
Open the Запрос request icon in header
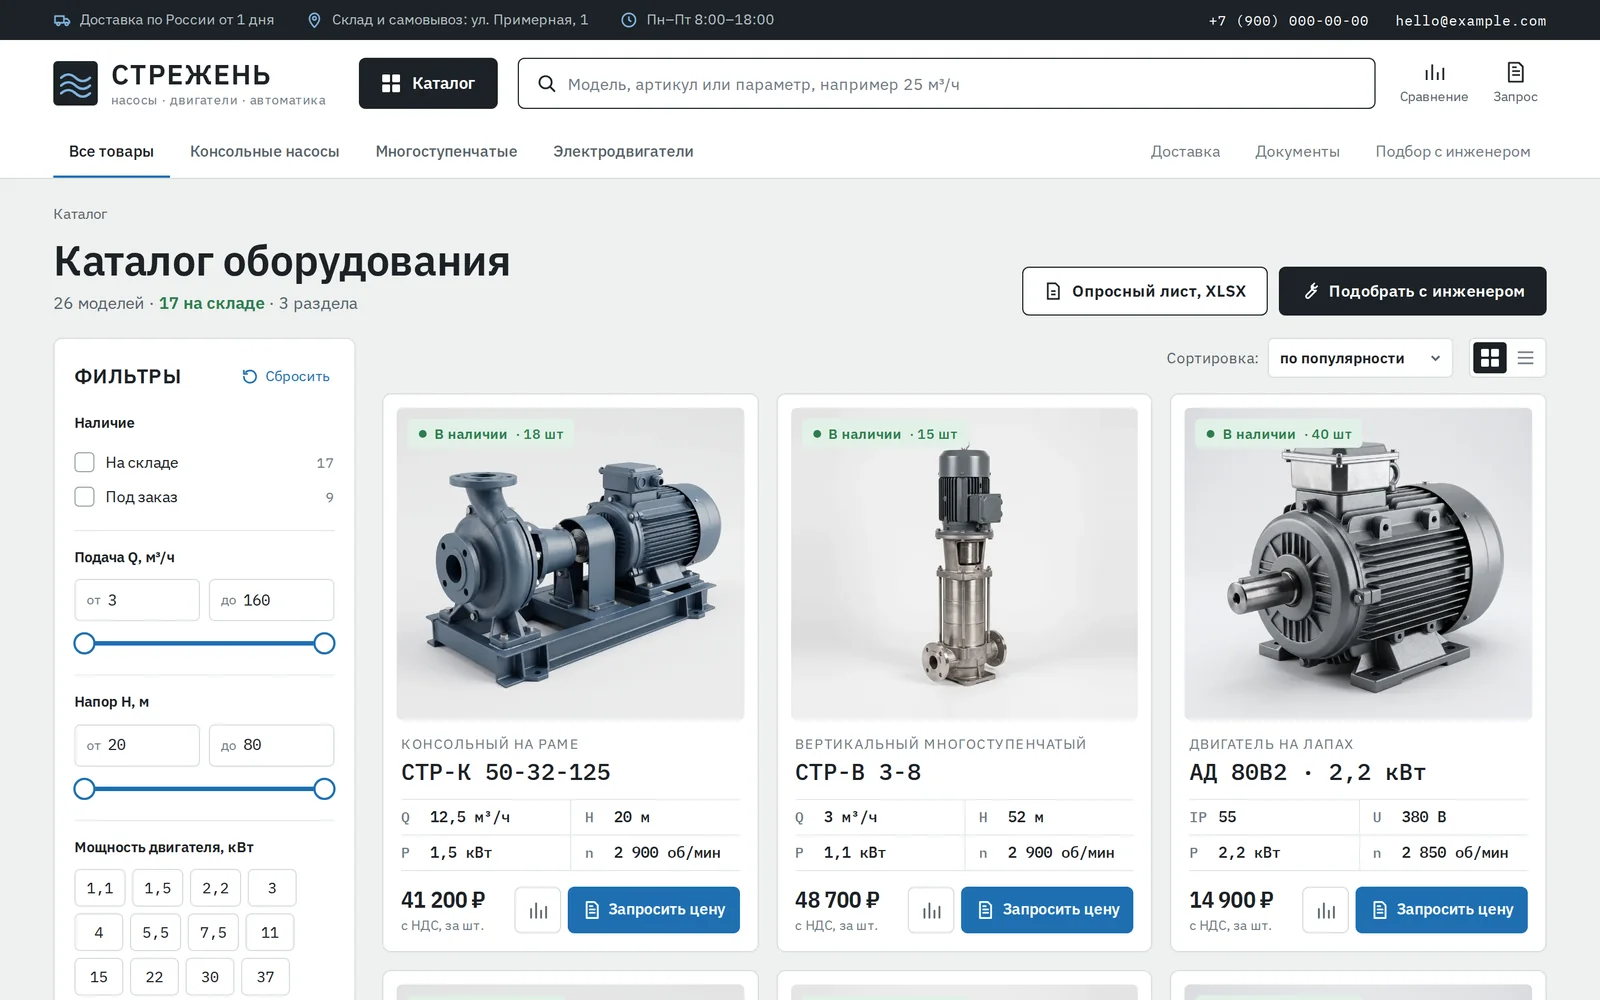[x=1515, y=83]
